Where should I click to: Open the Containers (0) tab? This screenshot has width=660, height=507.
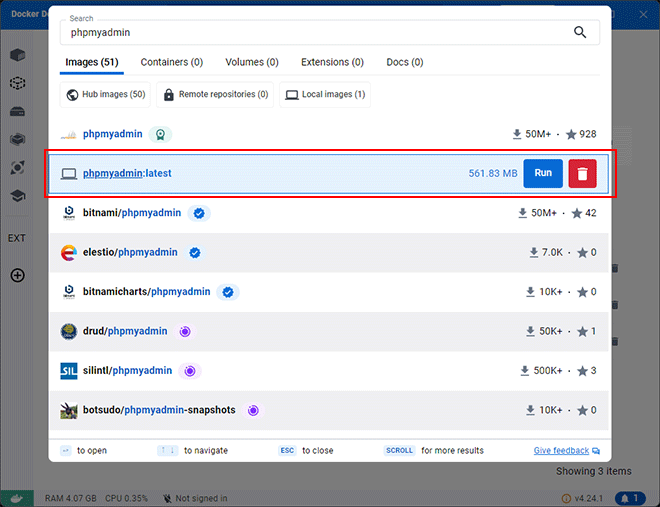(172, 62)
